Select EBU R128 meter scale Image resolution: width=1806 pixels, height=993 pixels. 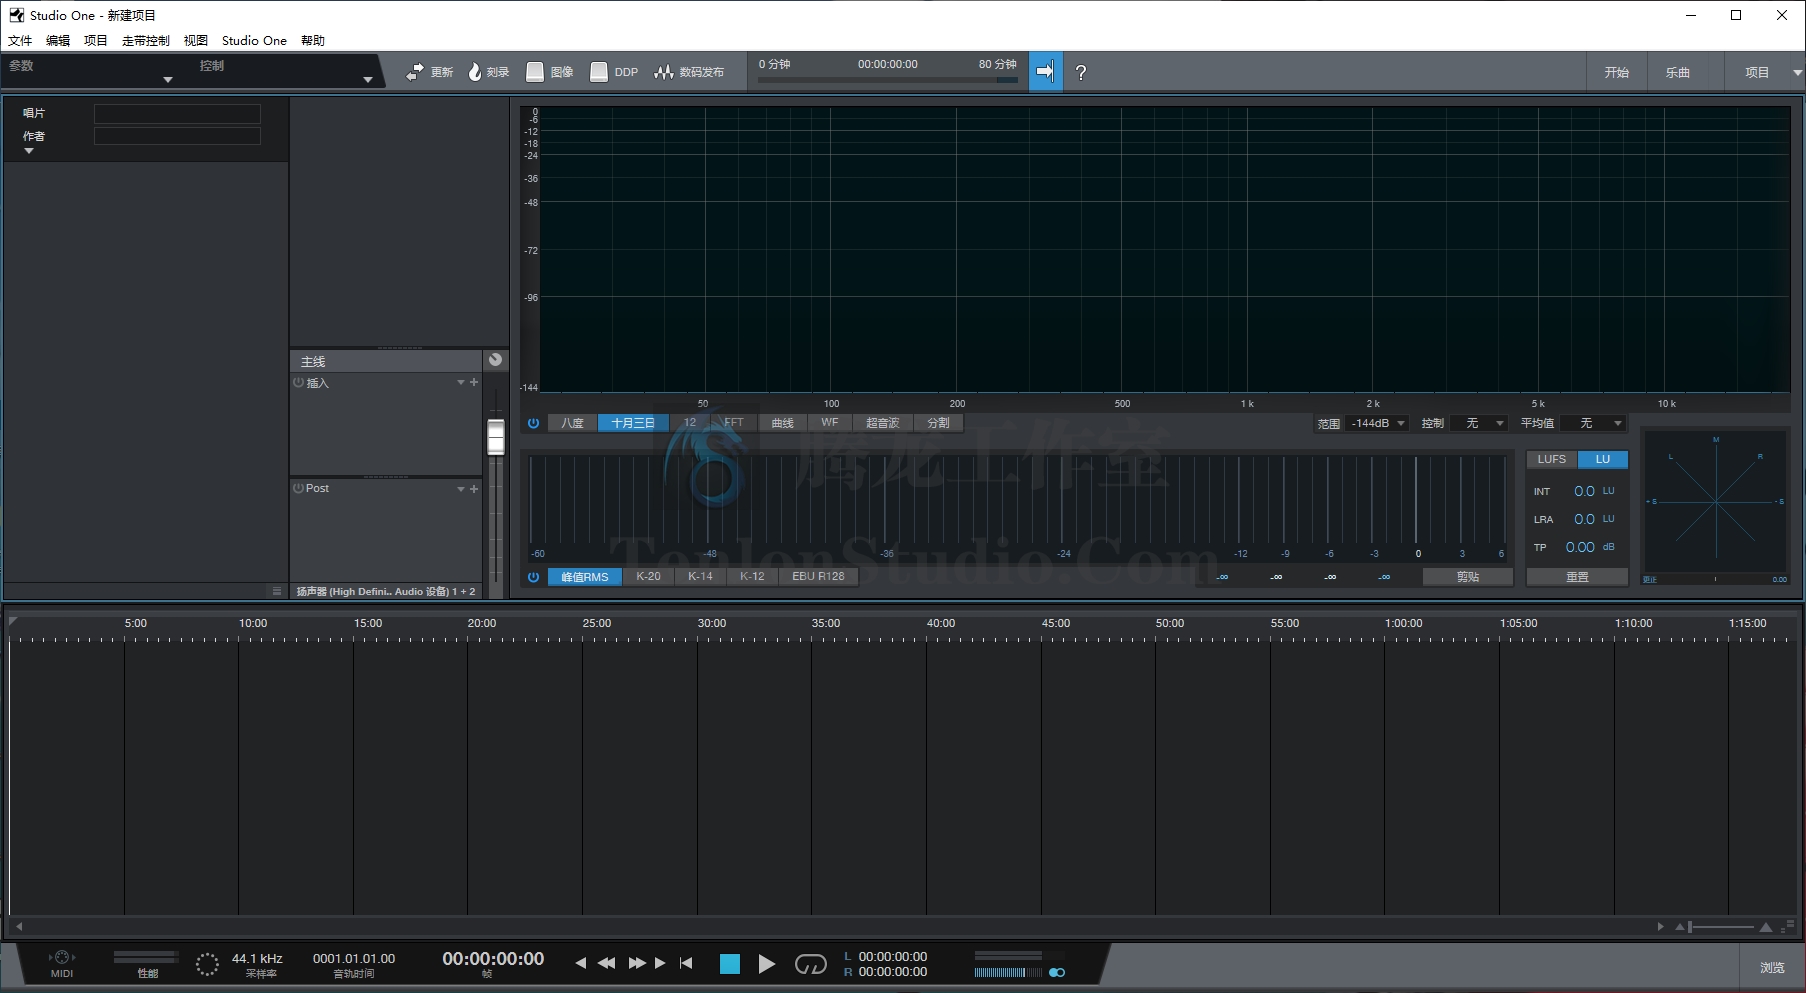(818, 577)
